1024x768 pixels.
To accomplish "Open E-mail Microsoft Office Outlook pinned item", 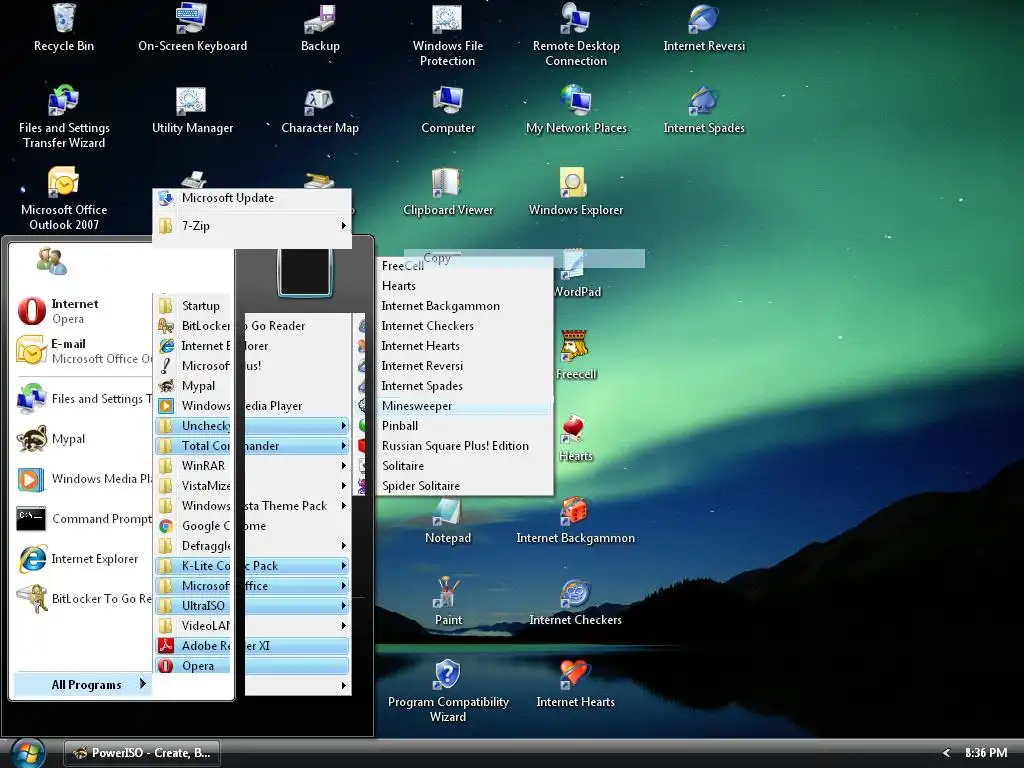I will 83,351.
